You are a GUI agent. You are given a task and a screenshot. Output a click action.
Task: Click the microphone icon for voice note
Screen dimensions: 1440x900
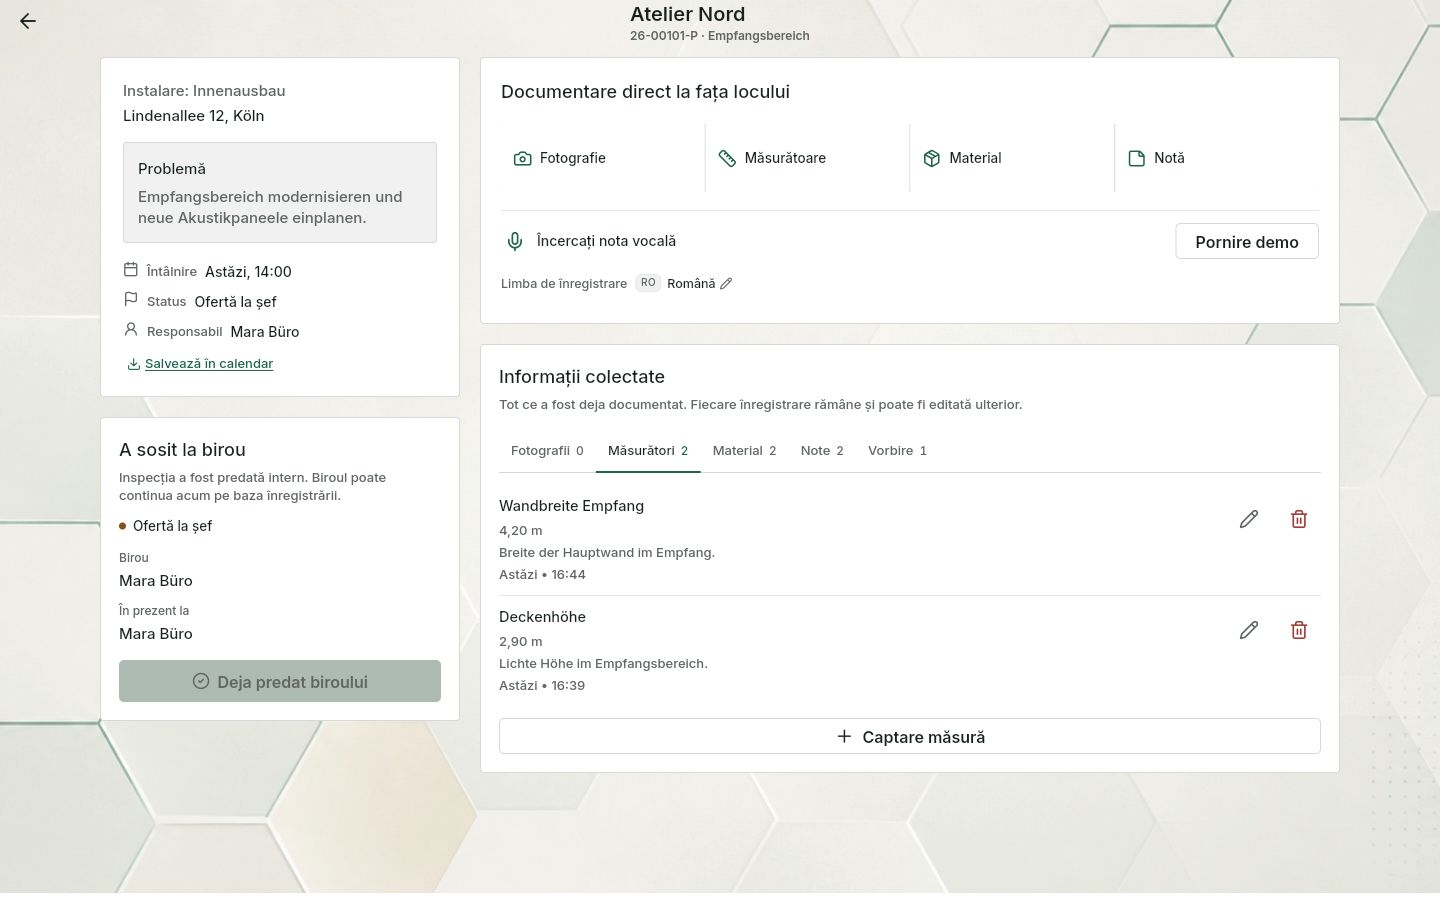coord(514,241)
